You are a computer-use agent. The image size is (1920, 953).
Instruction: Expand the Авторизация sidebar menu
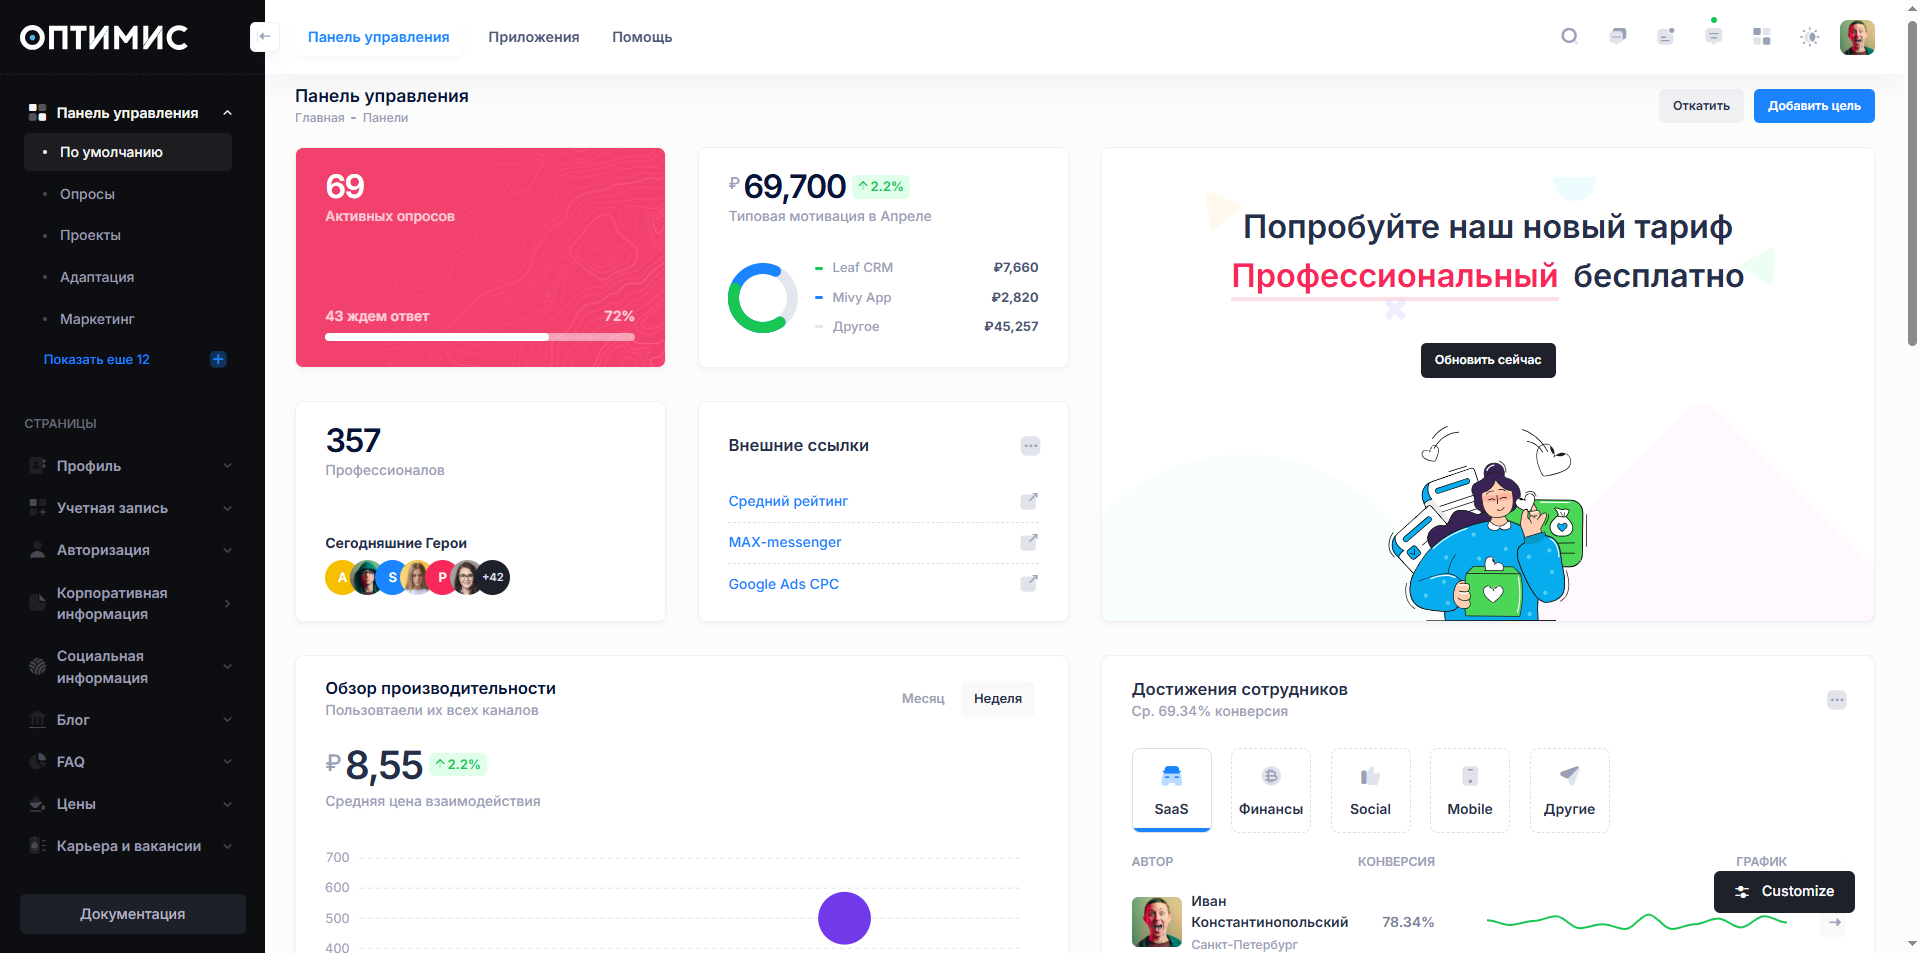coord(130,550)
